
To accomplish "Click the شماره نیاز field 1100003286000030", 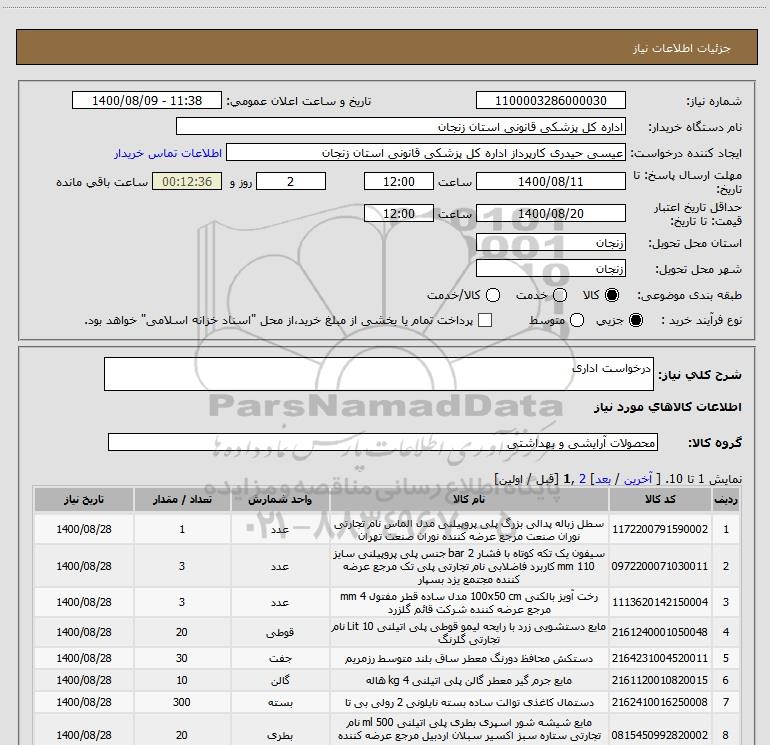I will tap(550, 100).
